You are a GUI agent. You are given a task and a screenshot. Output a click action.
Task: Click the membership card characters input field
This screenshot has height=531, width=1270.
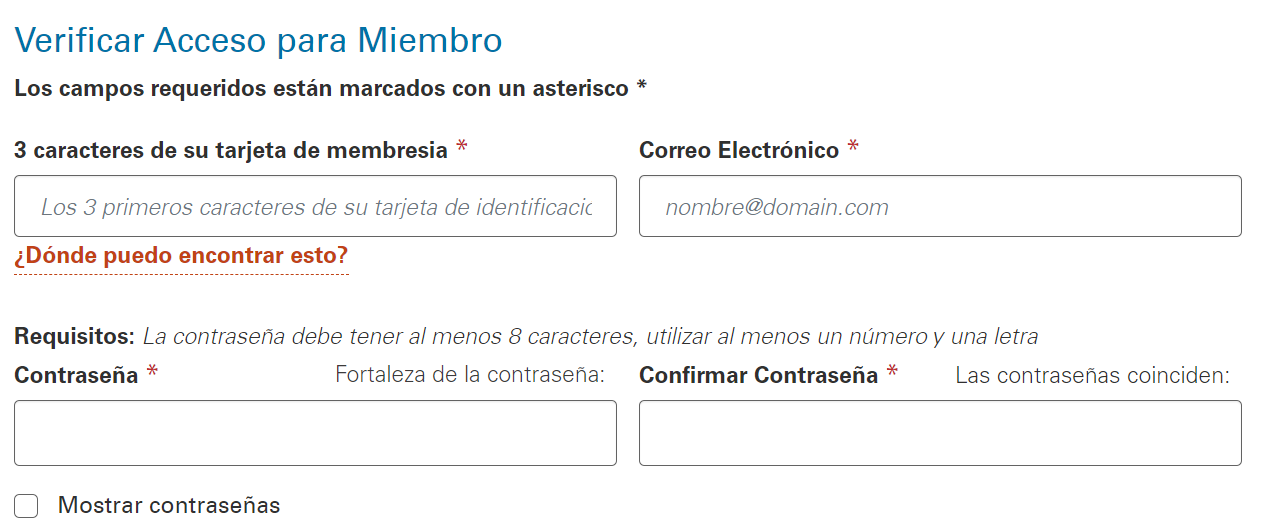pos(315,207)
